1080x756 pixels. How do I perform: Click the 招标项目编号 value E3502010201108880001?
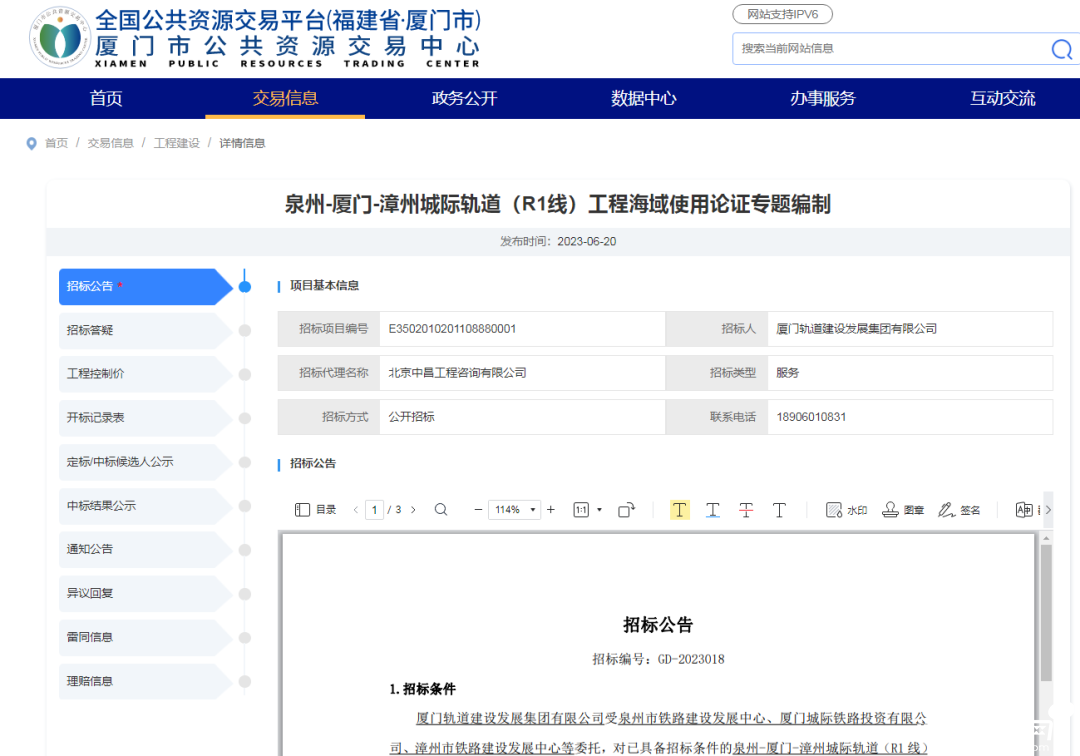452,329
